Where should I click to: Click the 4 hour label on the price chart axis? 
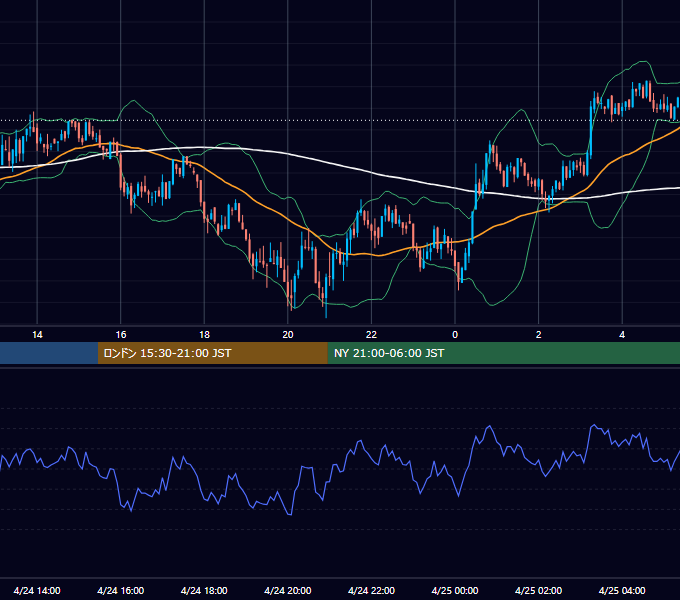[622, 335]
